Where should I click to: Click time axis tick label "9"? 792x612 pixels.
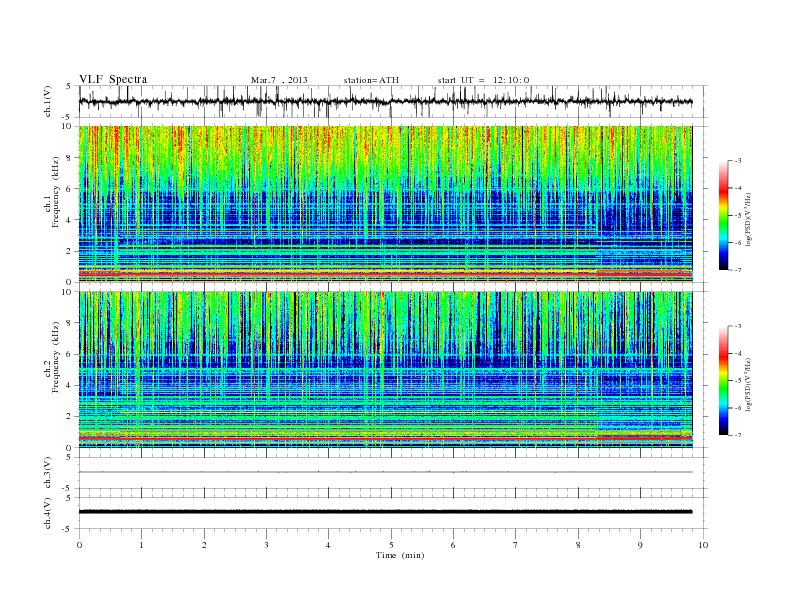click(x=640, y=545)
